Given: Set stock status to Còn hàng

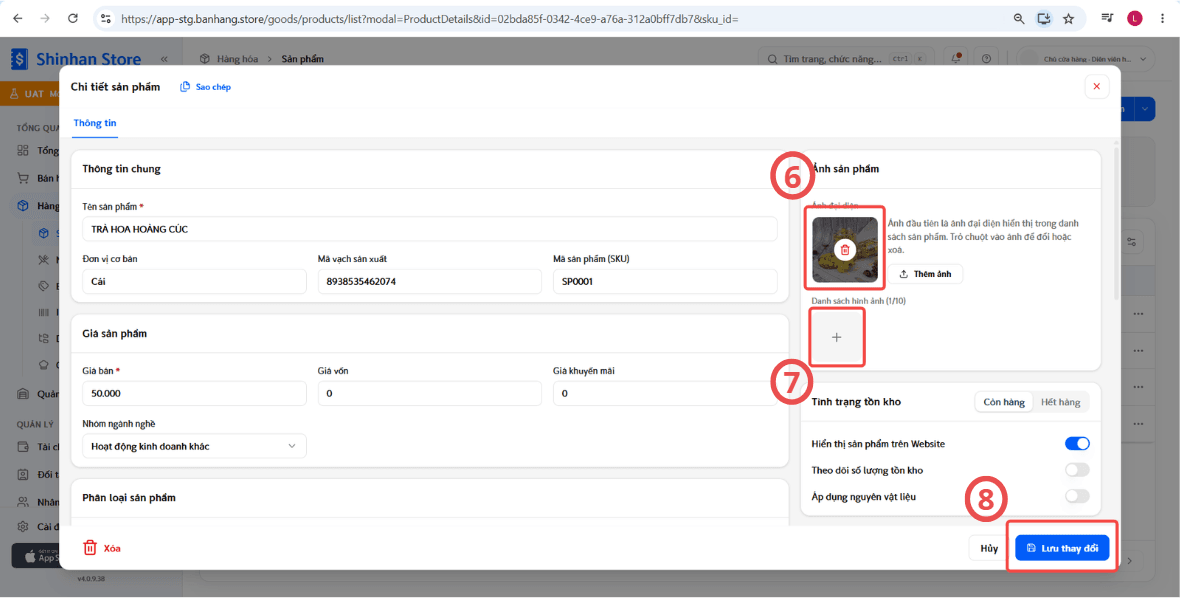Looking at the screenshot, I should click(1004, 402).
